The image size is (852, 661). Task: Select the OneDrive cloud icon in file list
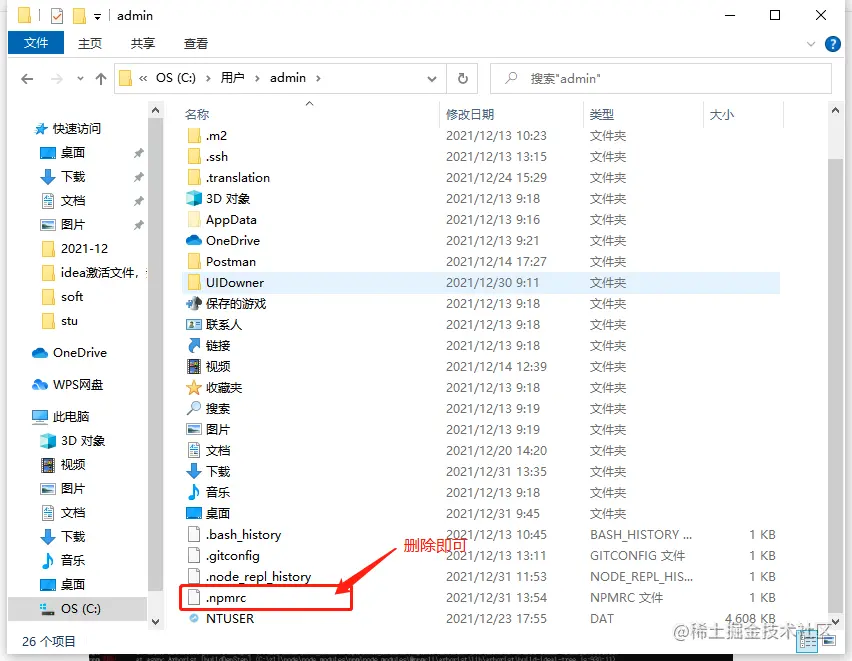[194, 240]
